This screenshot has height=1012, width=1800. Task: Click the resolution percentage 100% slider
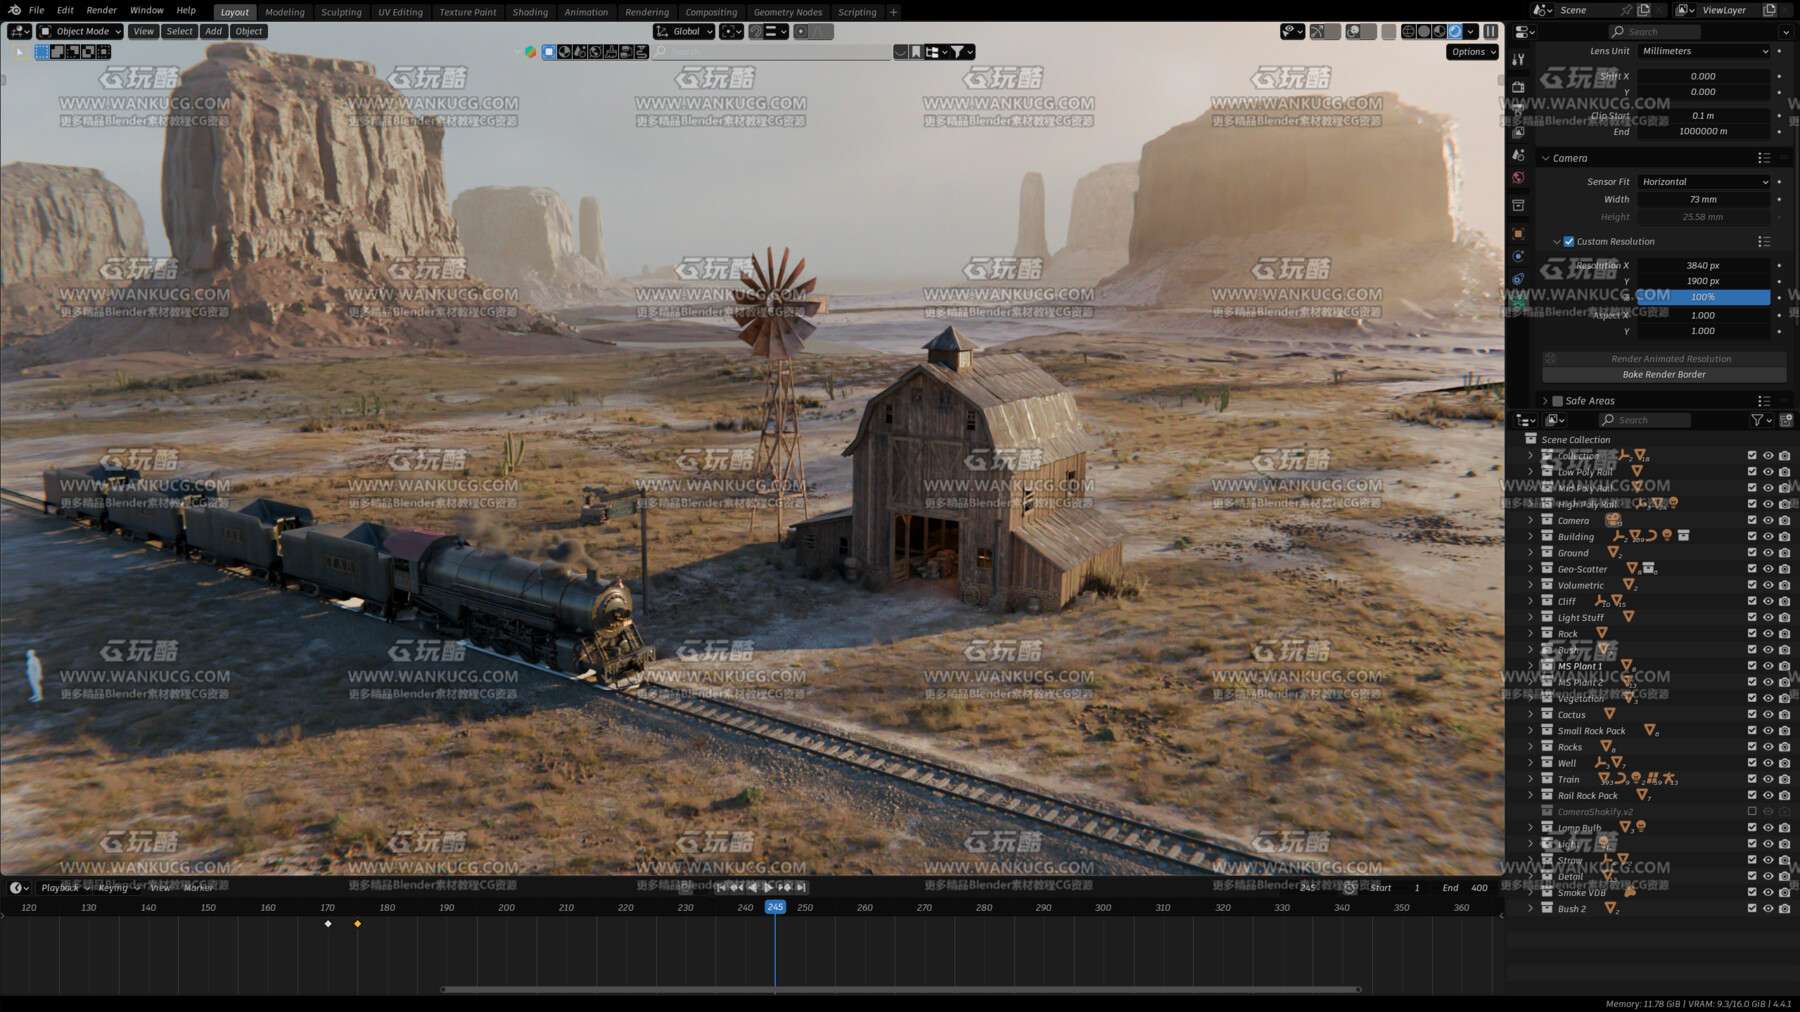click(x=1703, y=298)
